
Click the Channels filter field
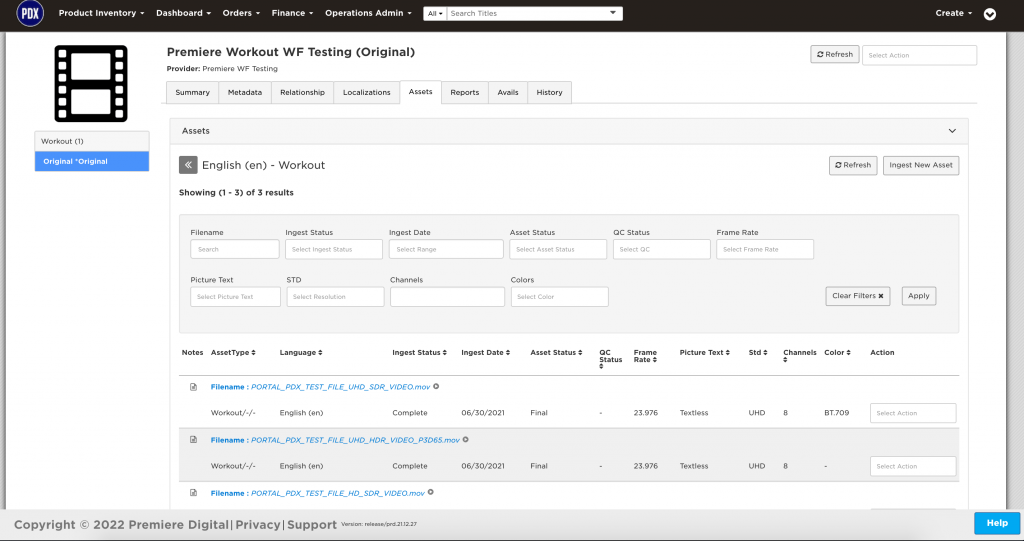(x=447, y=297)
